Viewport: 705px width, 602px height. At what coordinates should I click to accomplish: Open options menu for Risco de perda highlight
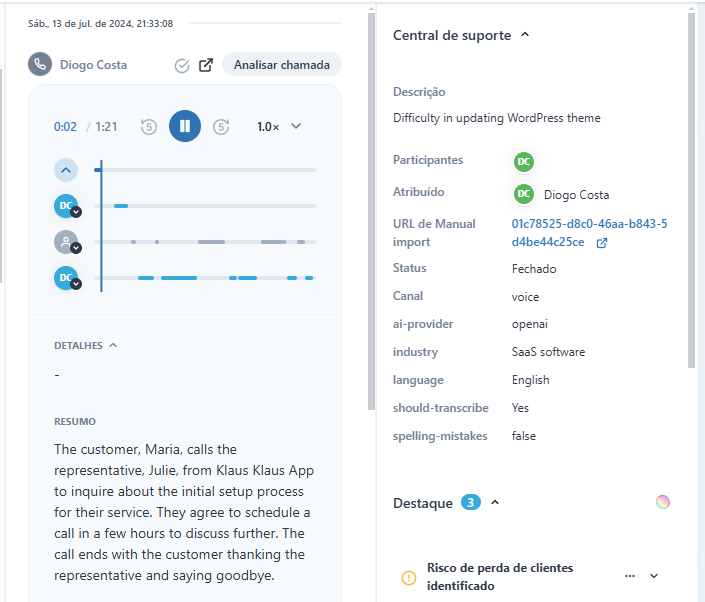(630, 576)
